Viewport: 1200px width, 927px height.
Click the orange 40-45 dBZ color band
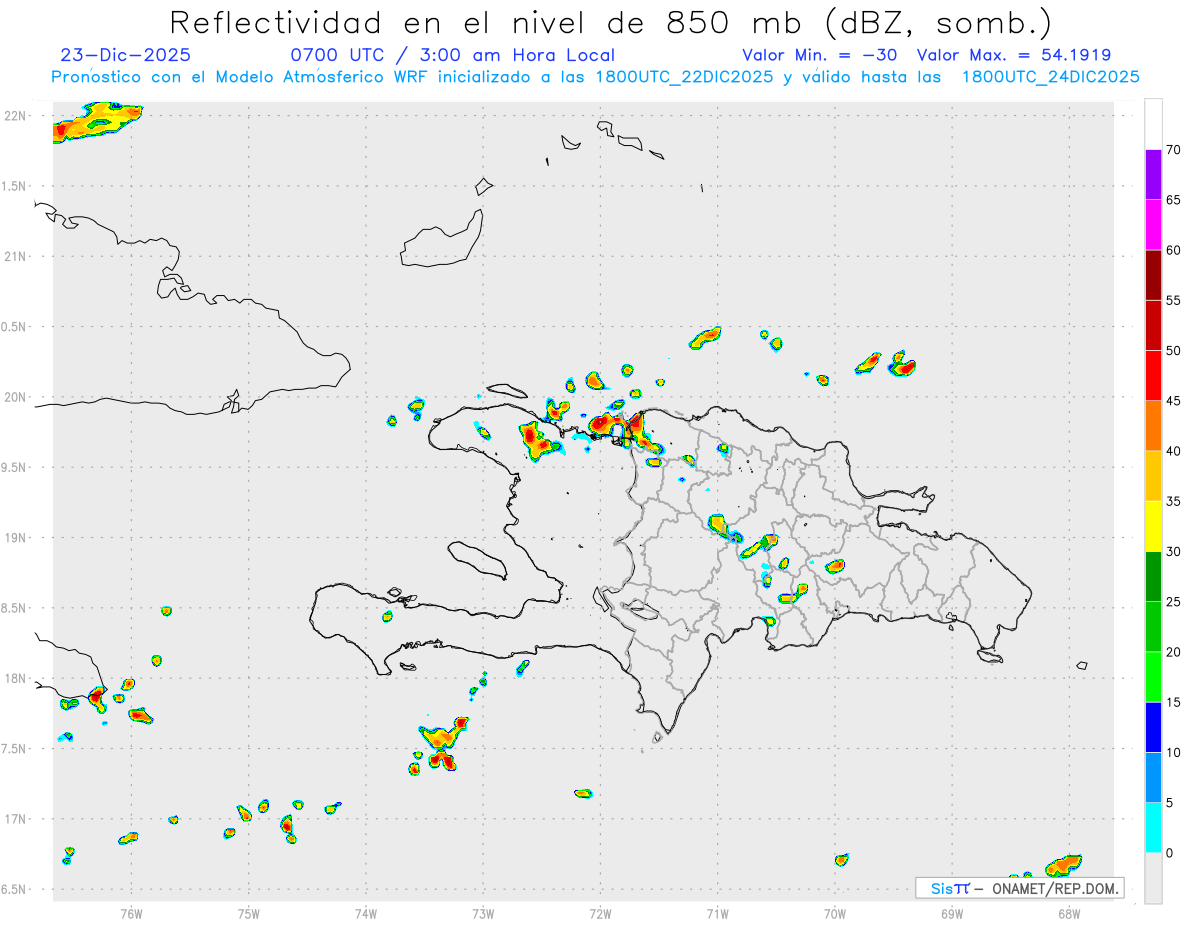pyautogui.click(x=1153, y=426)
